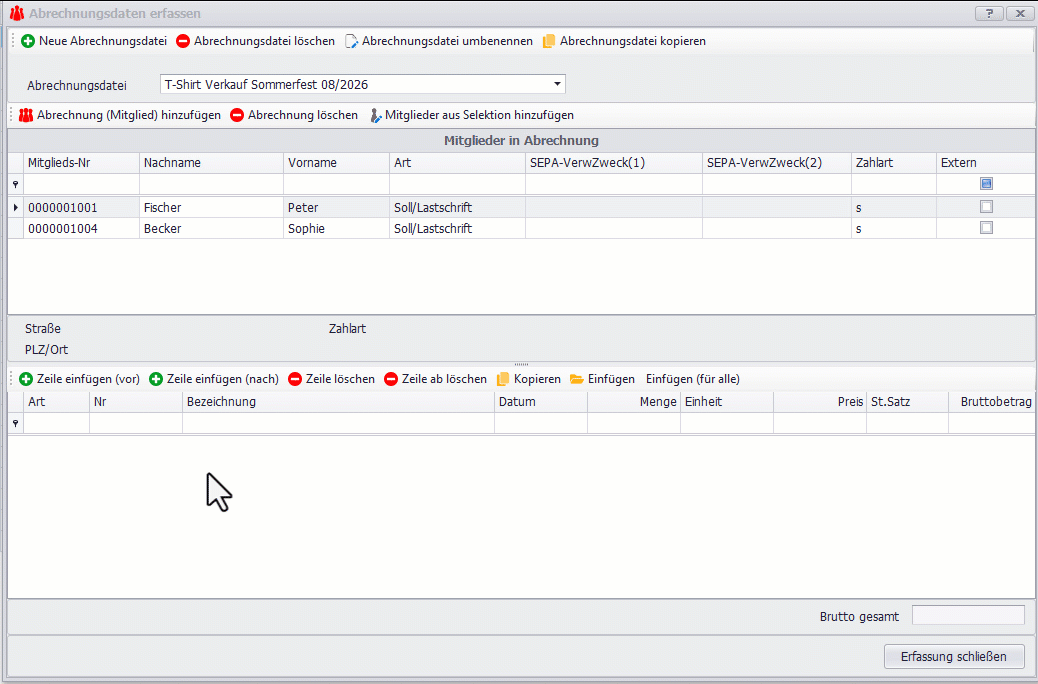Click the Erfassung schließen button
1038x684 pixels.
pos(954,656)
